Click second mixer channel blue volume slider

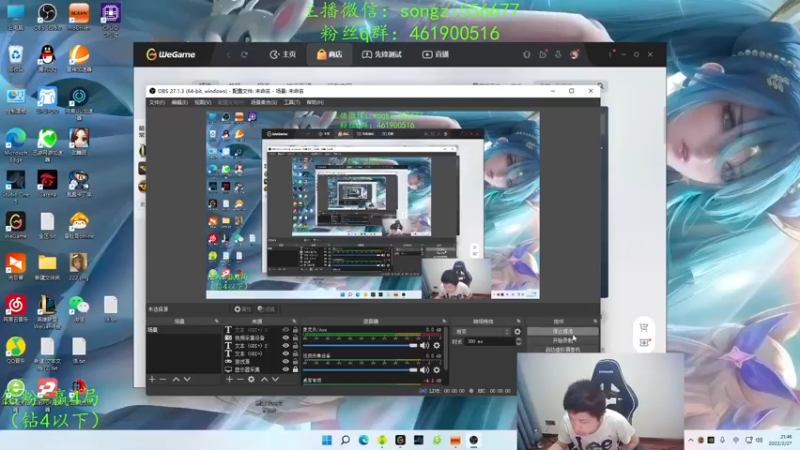[360, 370]
